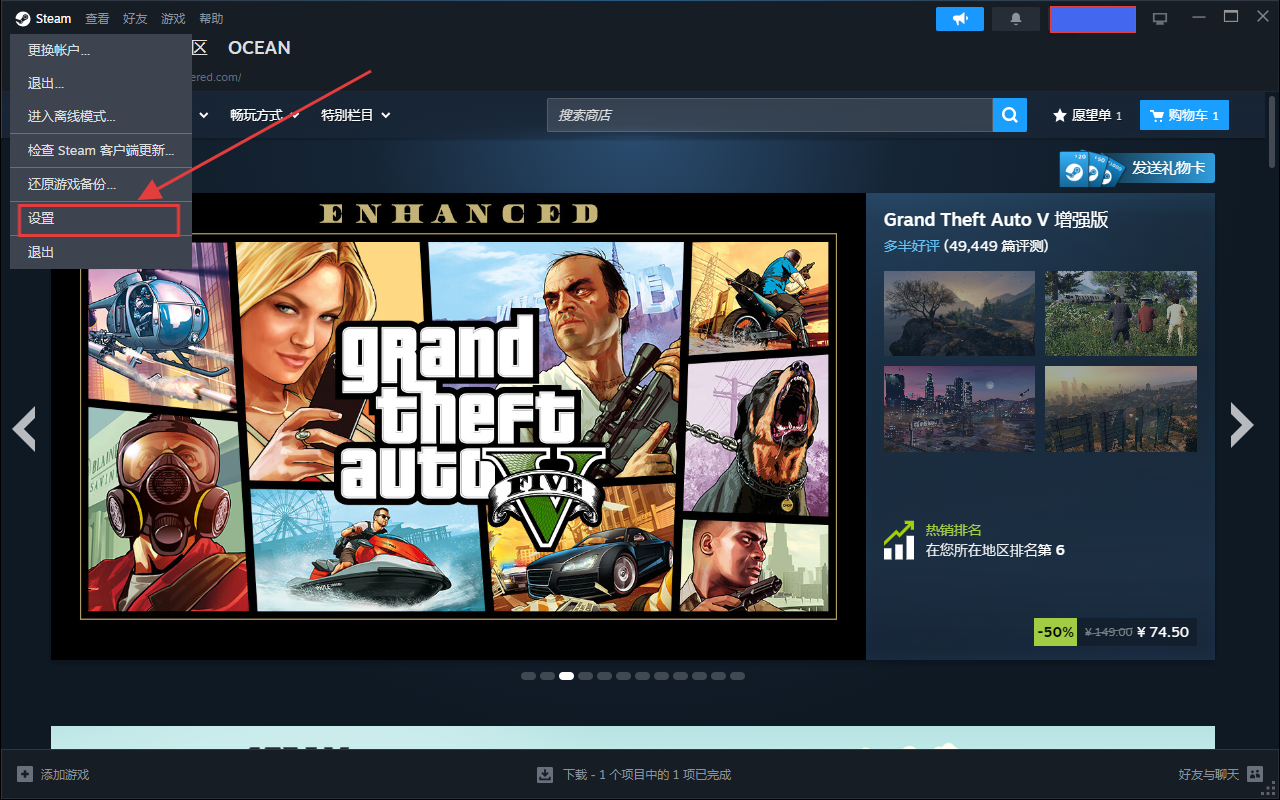
Task: Open the 购物车 shopping cart
Action: pyautogui.click(x=1184, y=116)
